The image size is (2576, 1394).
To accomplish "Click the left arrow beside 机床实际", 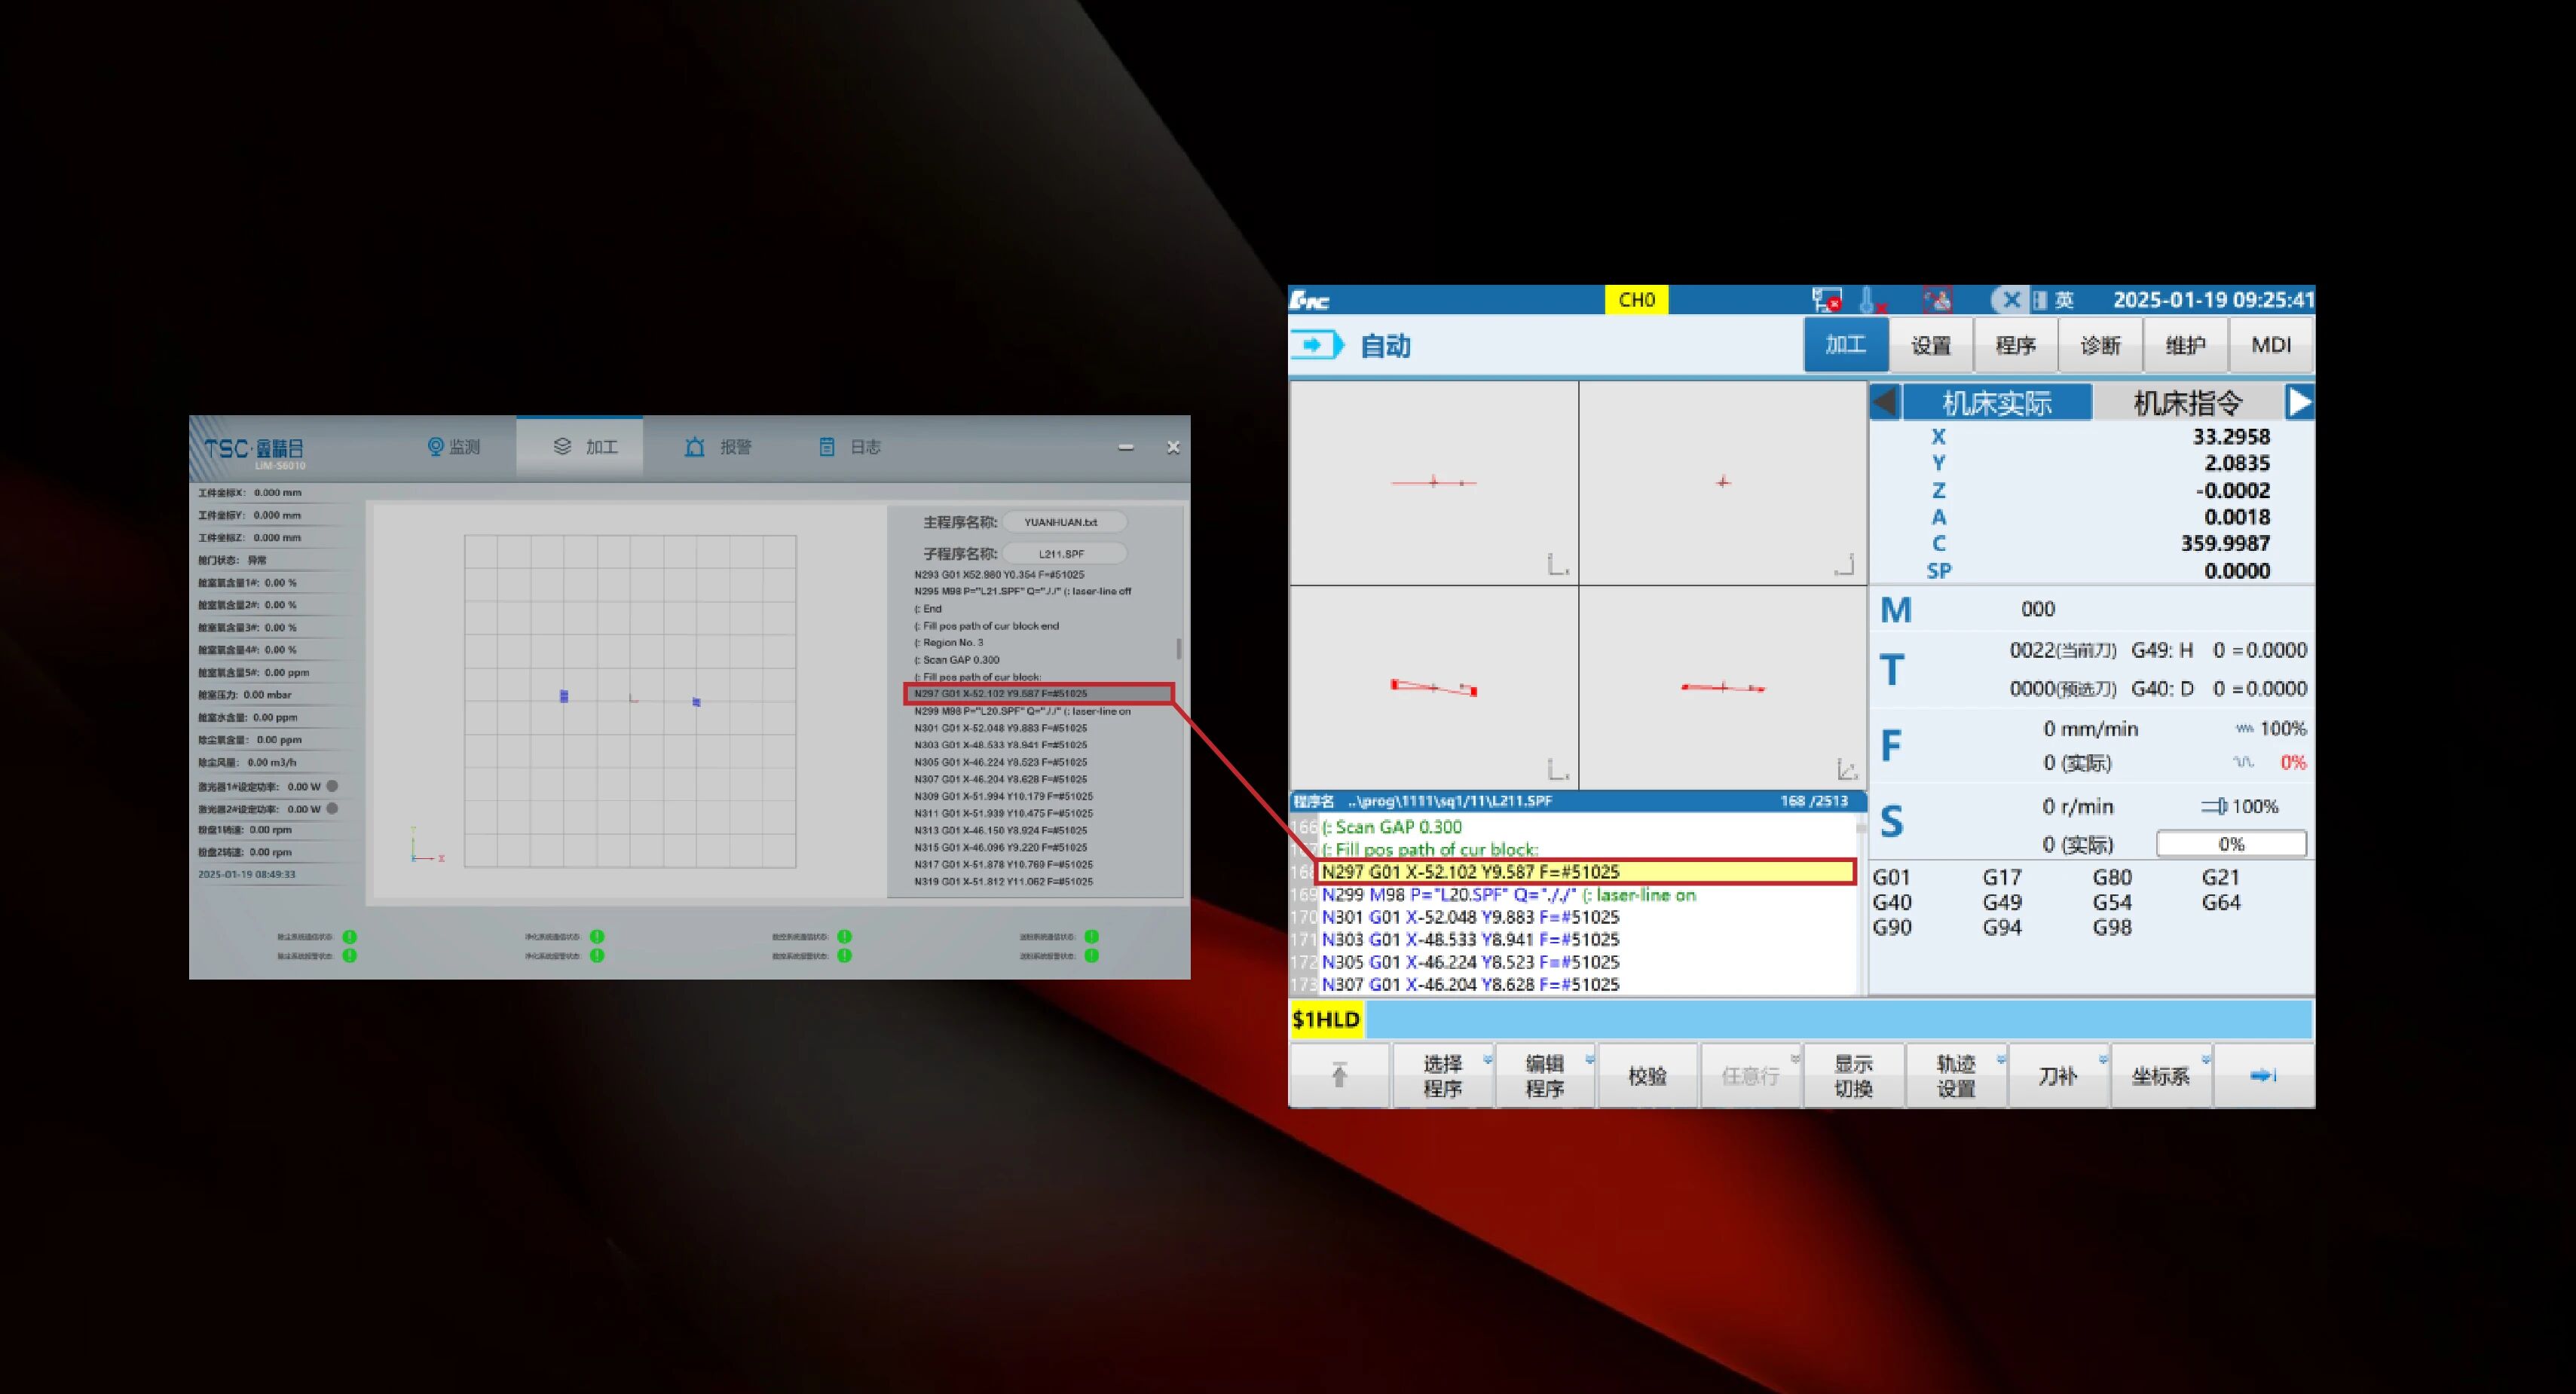I will [x=1884, y=403].
